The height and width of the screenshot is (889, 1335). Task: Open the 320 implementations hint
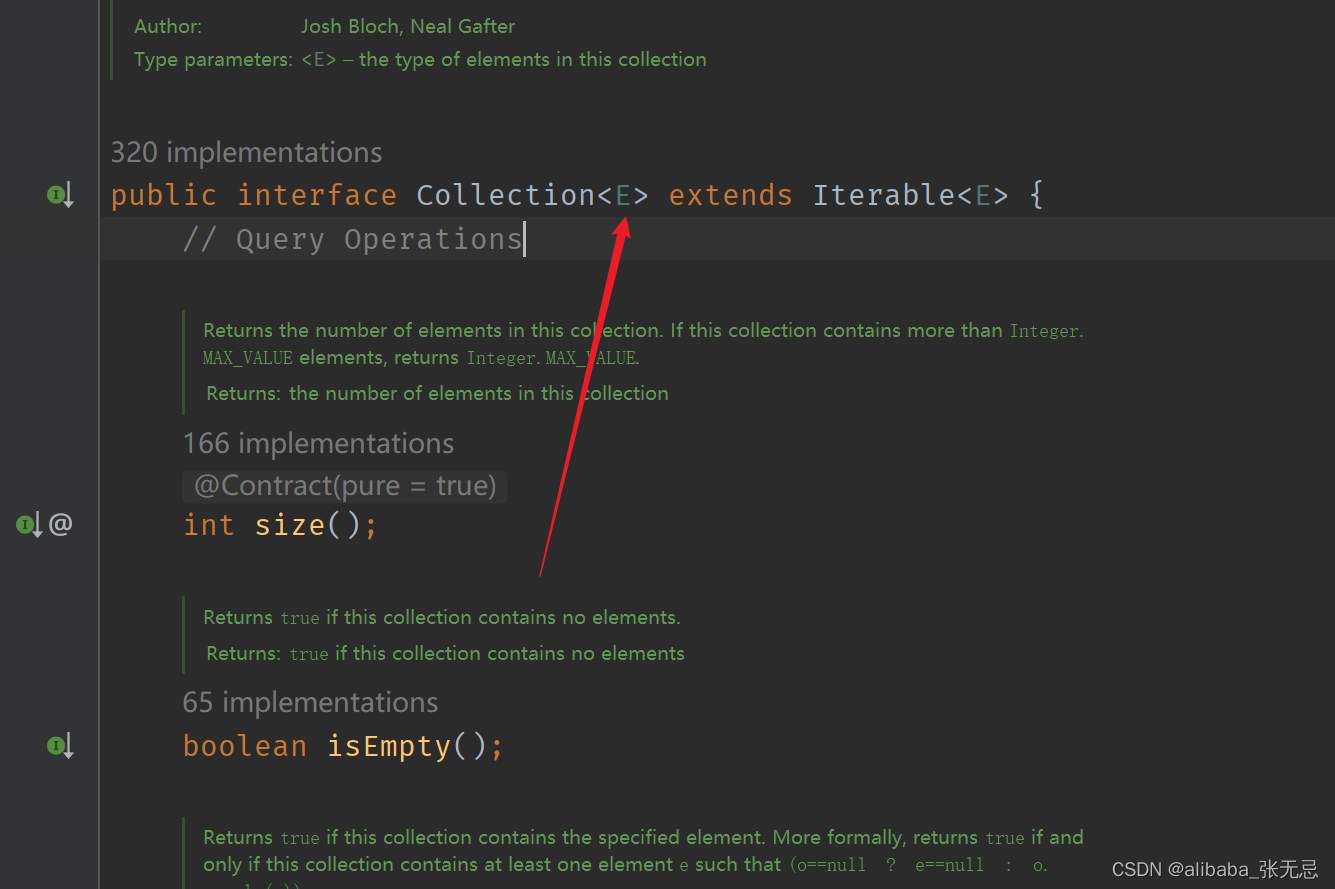[246, 152]
